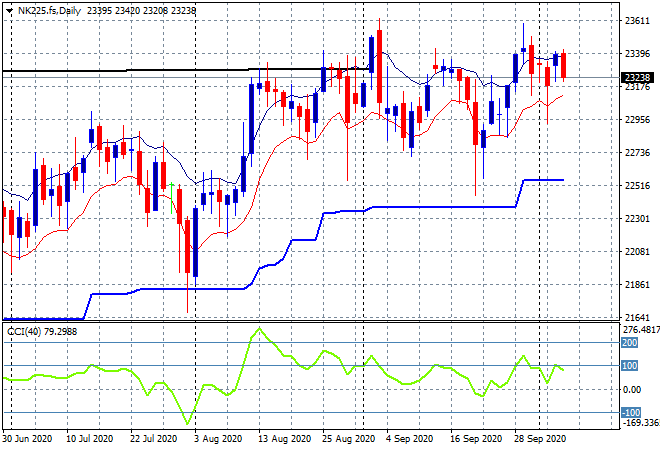Click the 3 Aug 2020 date label
660x450 pixels.
point(218,439)
